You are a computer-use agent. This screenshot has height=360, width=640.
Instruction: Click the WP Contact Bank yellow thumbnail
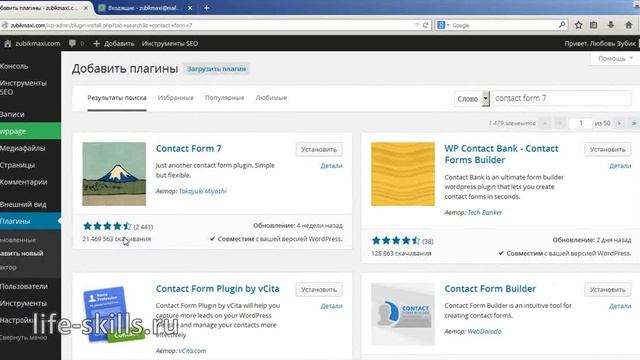tap(403, 174)
